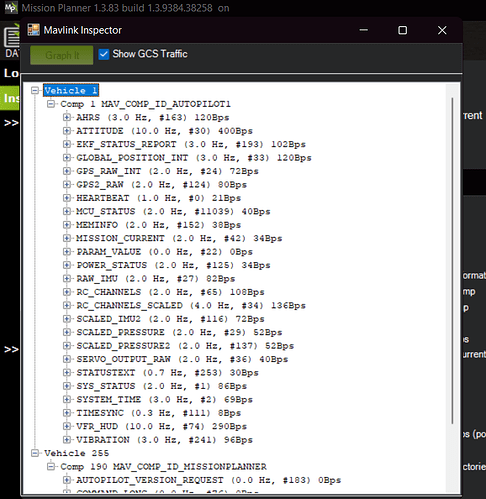Select the VFR_HUD message row
Screen dimensions: 486x499
[x=162, y=426]
